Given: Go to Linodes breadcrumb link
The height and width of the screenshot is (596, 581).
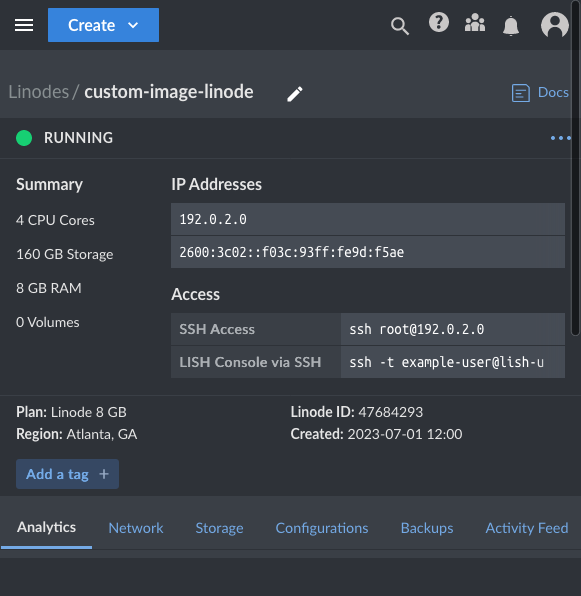Looking at the screenshot, I should (x=39, y=92).
